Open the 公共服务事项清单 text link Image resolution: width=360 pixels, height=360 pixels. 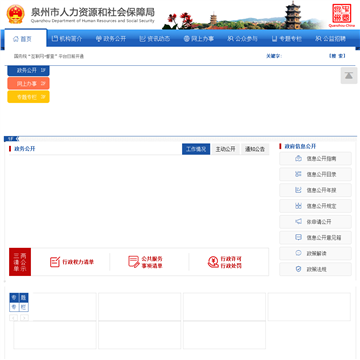click(x=152, y=262)
